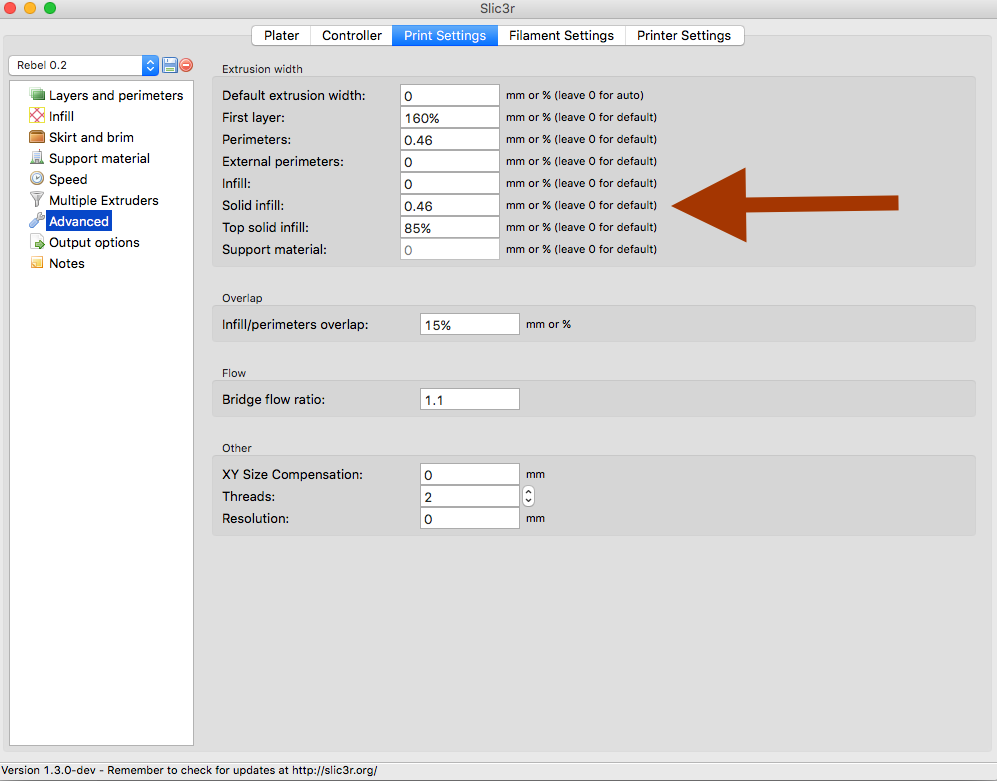Select the Multiple Extruders funnel icon
997x781 pixels.
coord(38,200)
